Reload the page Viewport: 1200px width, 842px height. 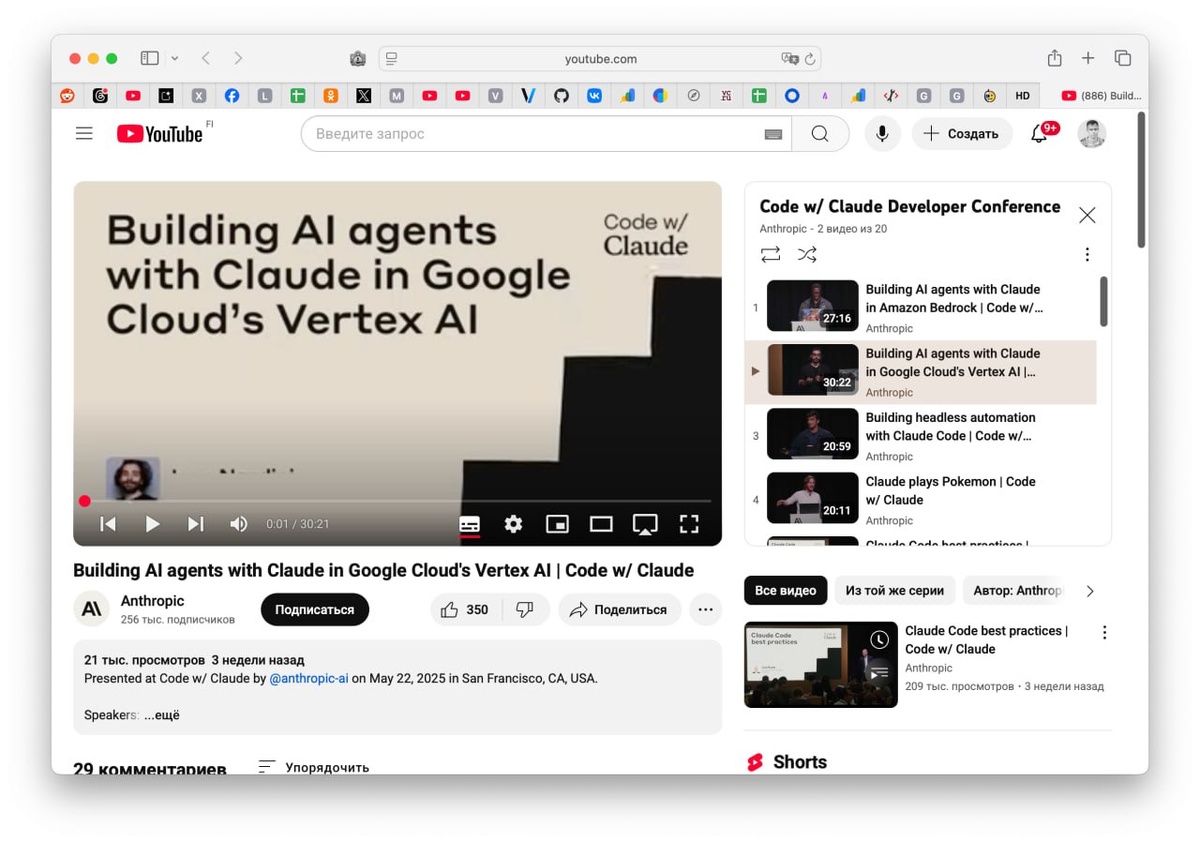point(810,59)
